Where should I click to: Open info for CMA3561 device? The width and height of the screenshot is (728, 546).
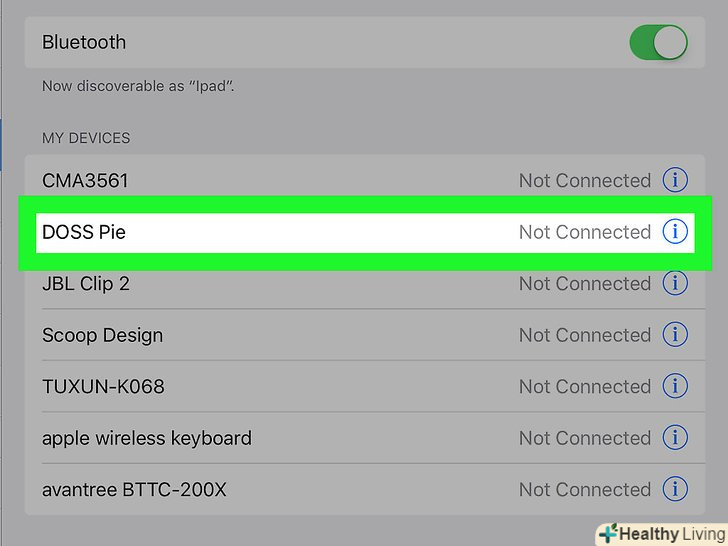(675, 181)
